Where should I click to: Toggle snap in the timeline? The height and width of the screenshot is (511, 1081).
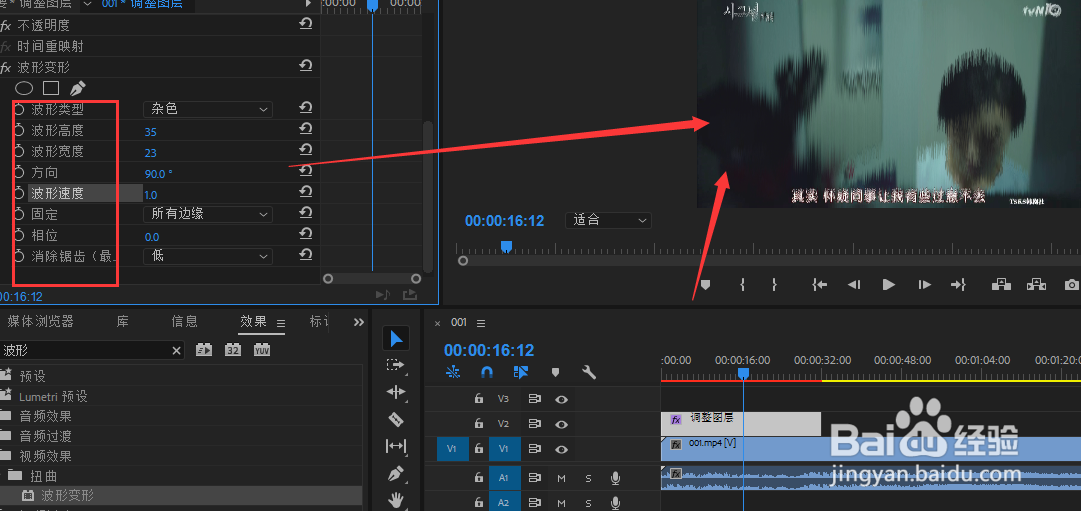click(486, 372)
